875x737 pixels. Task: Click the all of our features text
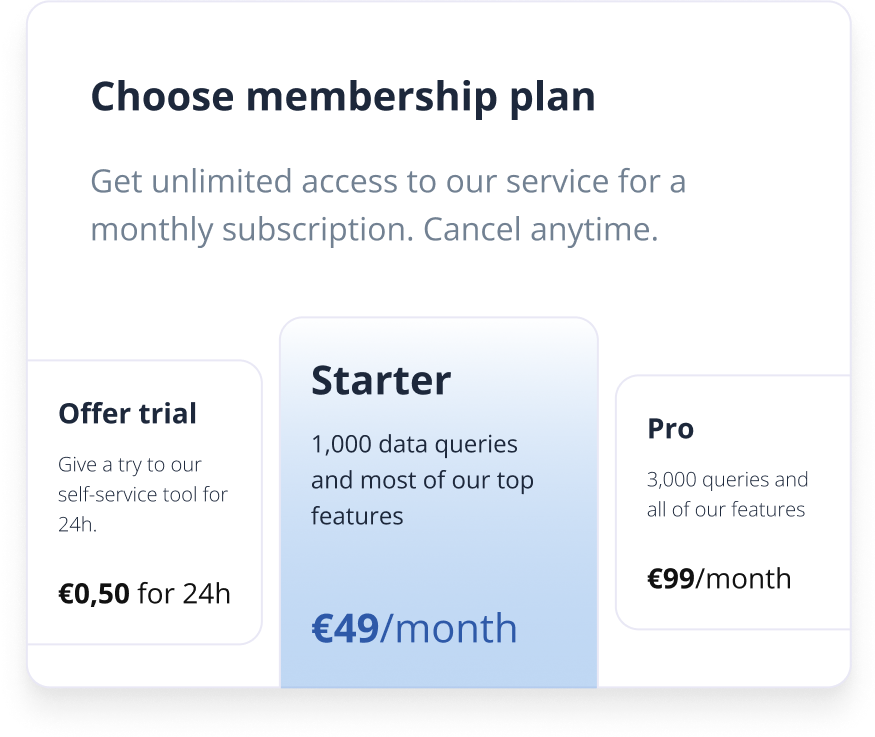725,508
